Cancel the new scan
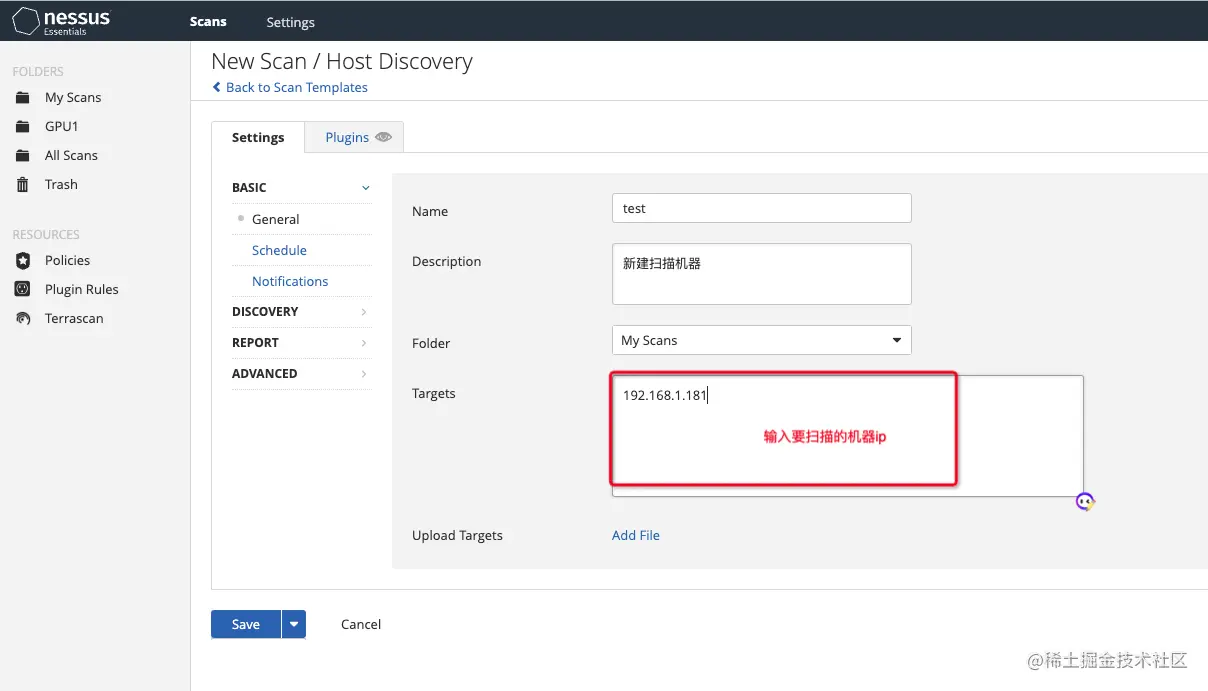The height and width of the screenshot is (691, 1208). point(361,624)
